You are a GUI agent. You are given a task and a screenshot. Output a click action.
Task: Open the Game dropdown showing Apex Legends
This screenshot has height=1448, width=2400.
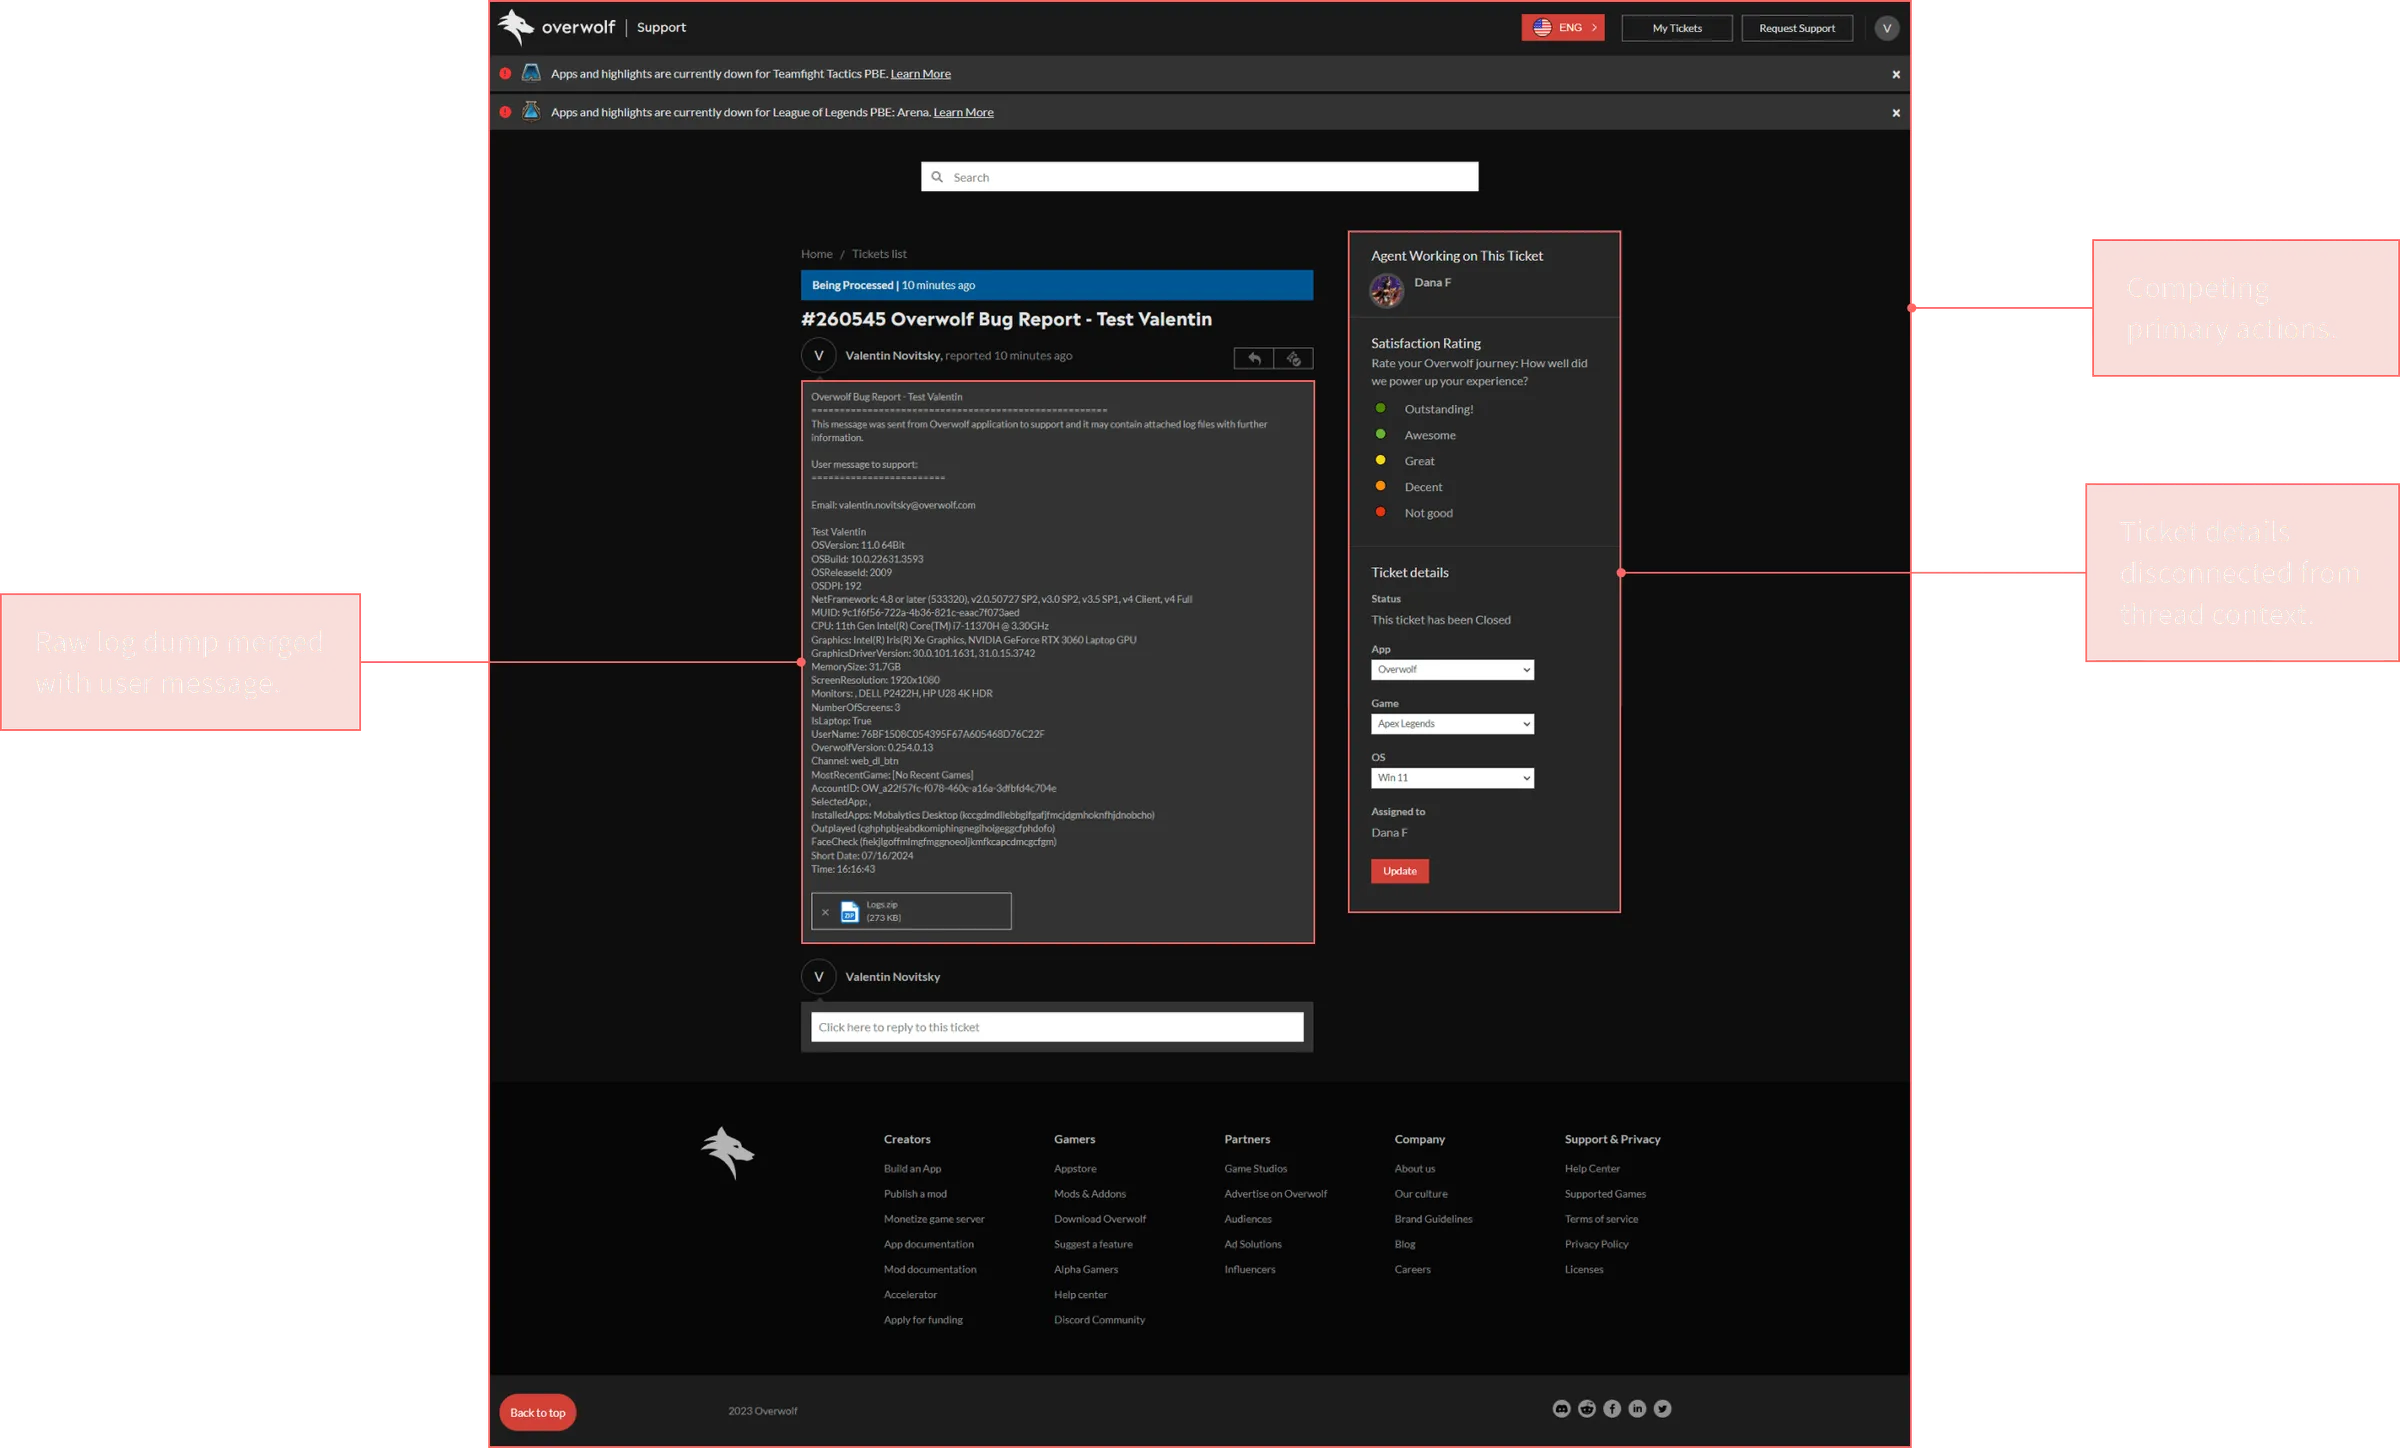click(1452, 723)
